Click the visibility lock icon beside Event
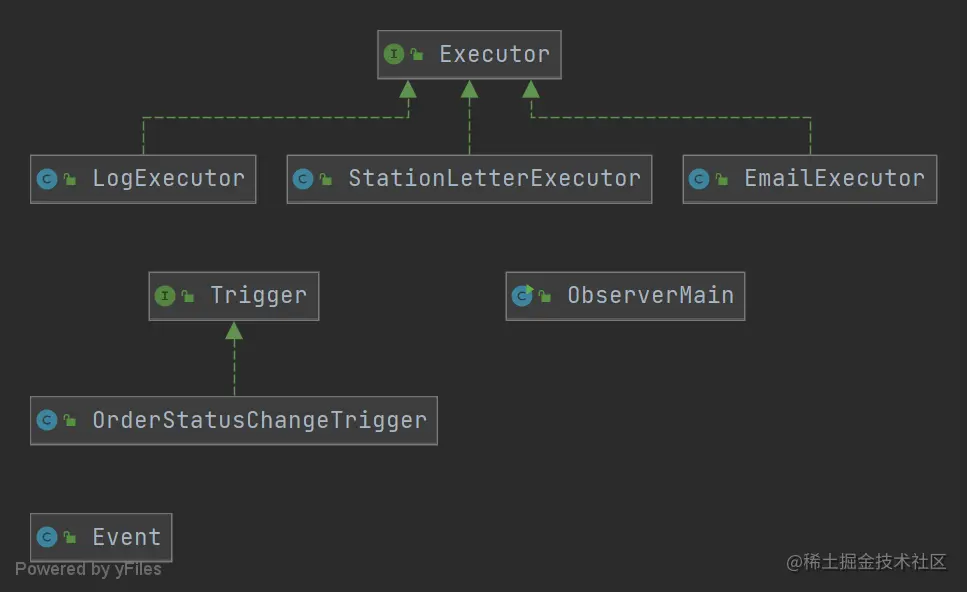Screen dimensions: 967x592 click(x=70, y=538)
